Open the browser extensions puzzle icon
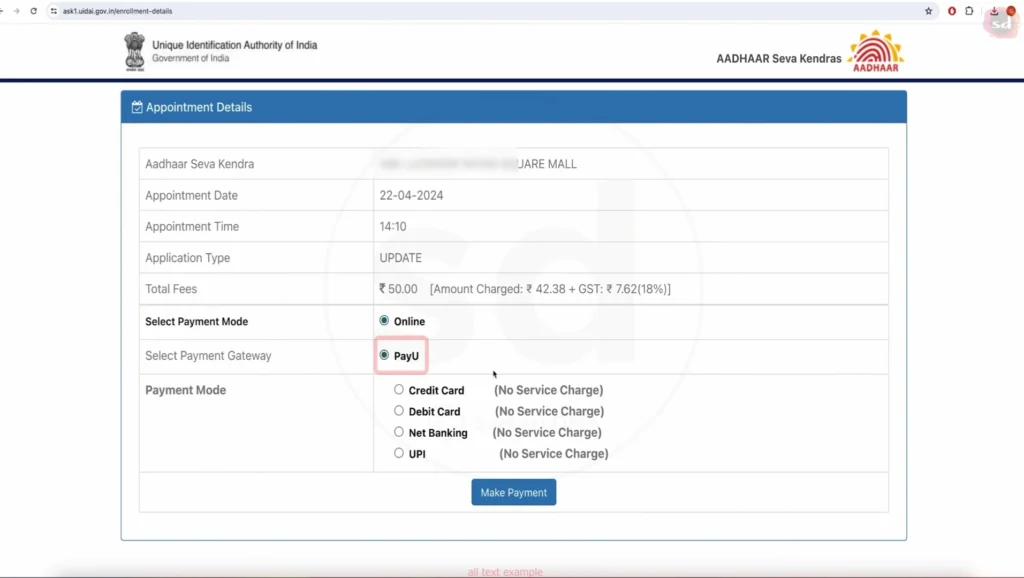The height and width of the screenshot is (578, 1024). click(x=969, y=11)
